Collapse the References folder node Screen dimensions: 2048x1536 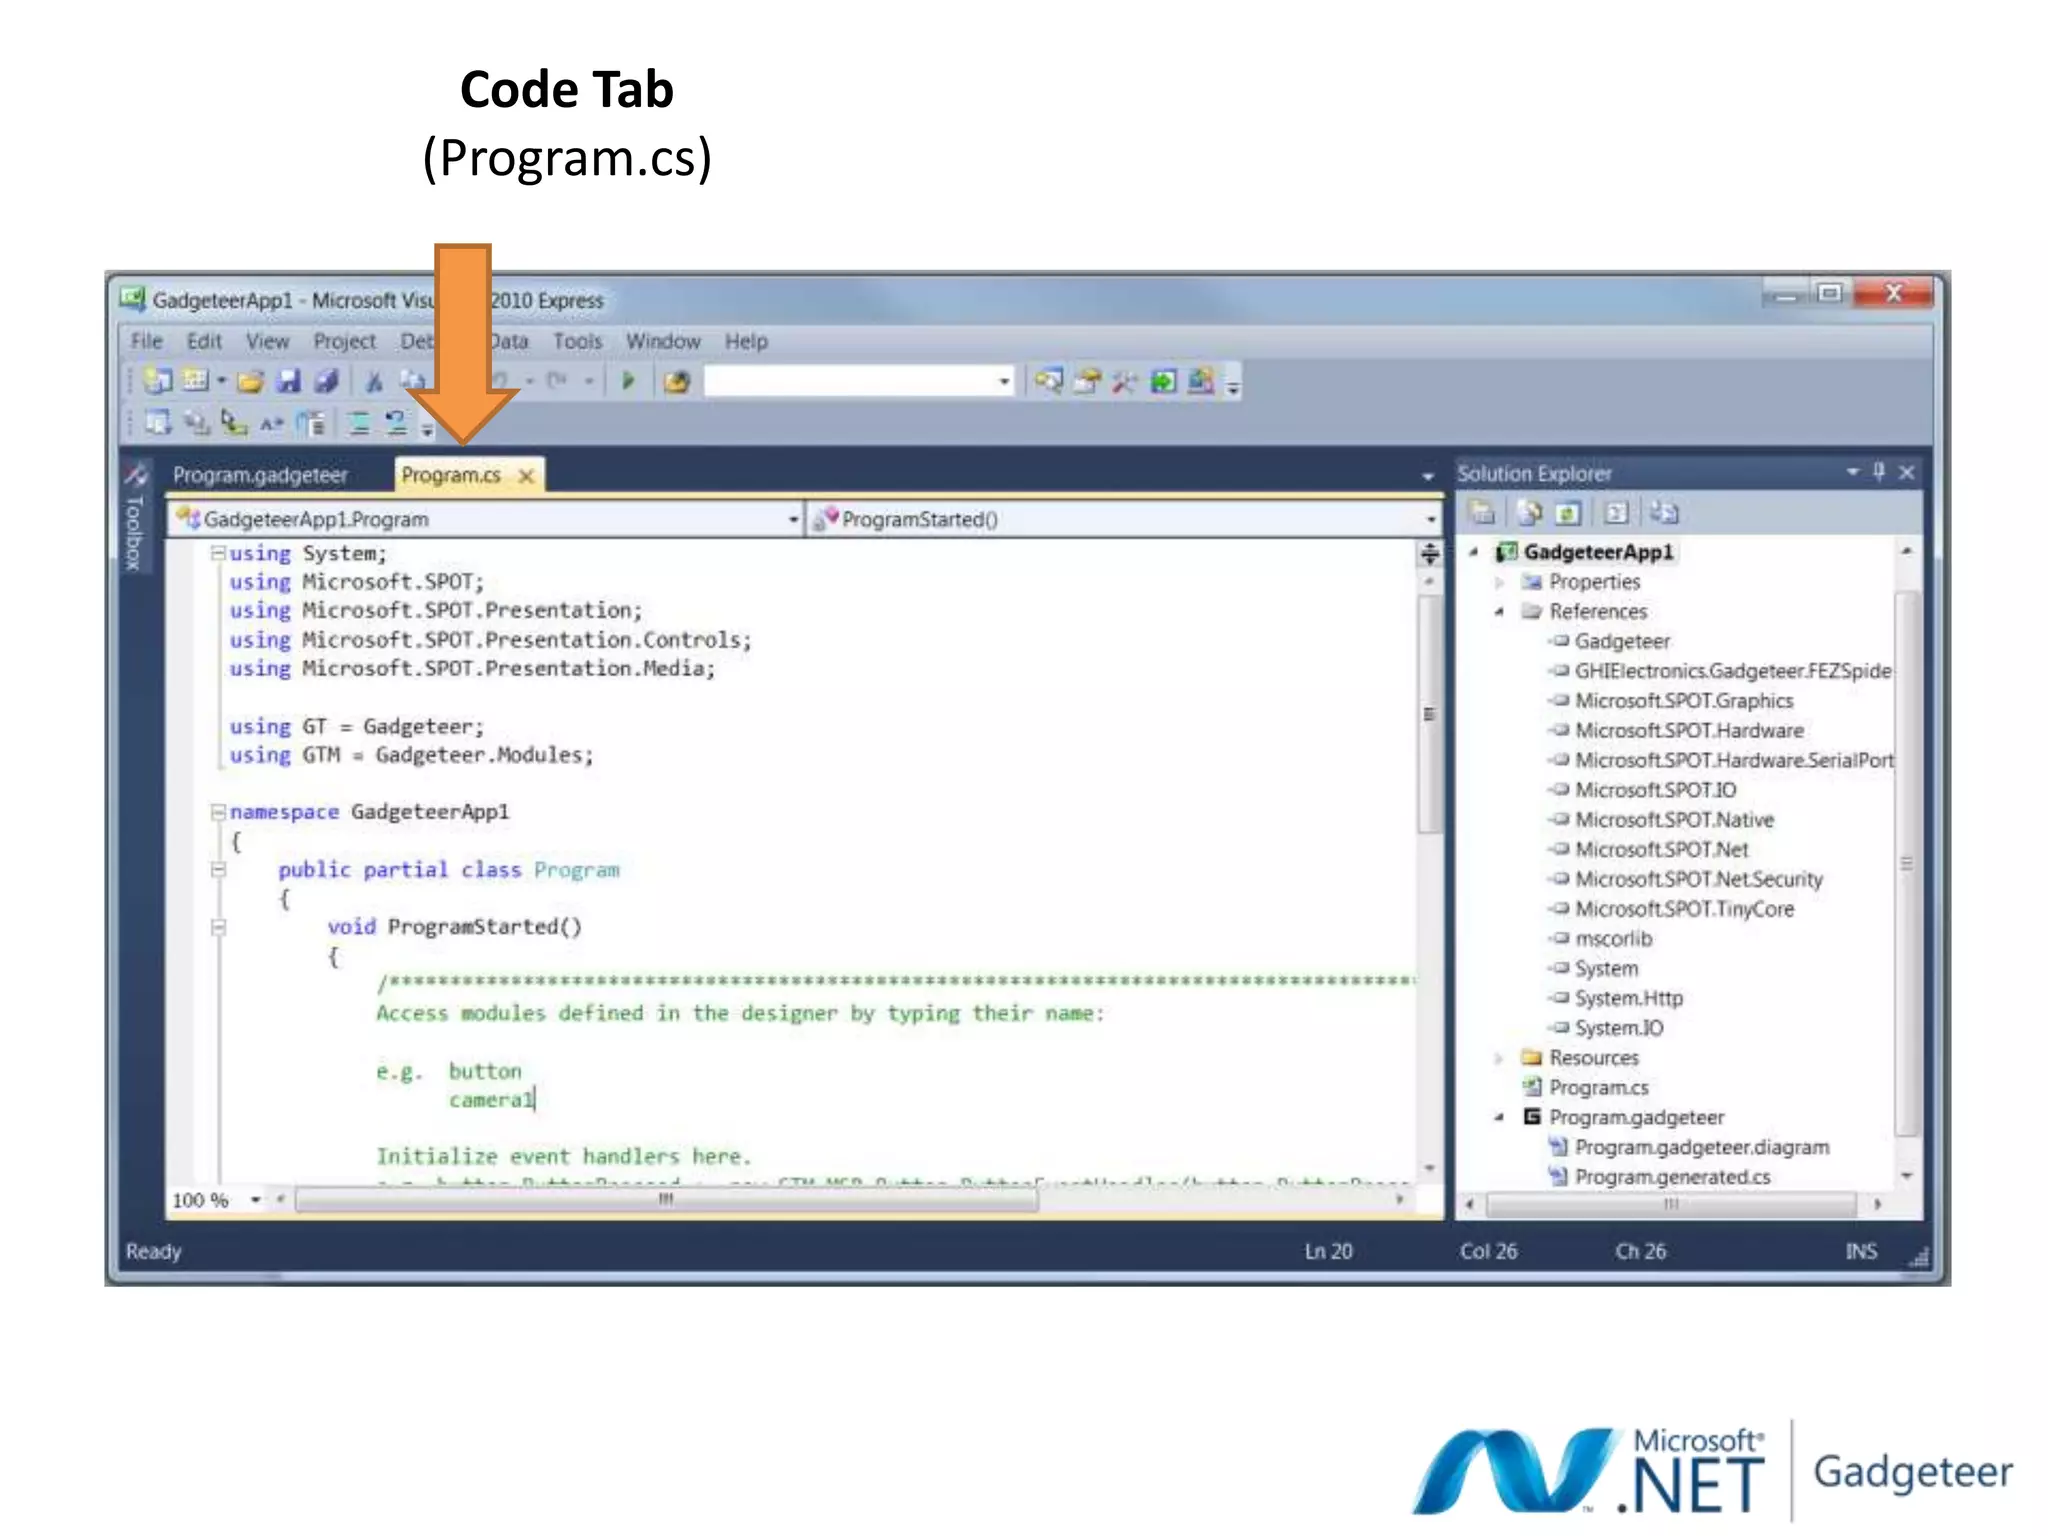pos(1499,611)
